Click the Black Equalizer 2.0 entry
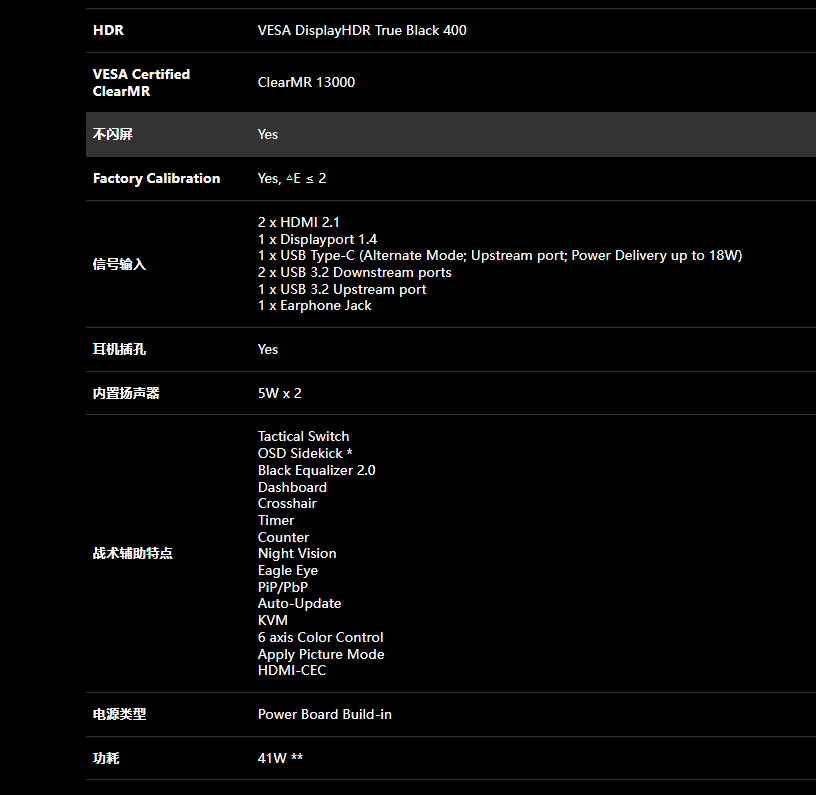The height and width of the screenshot is (795, 816). pyautogui.click(x=316, y=470)
